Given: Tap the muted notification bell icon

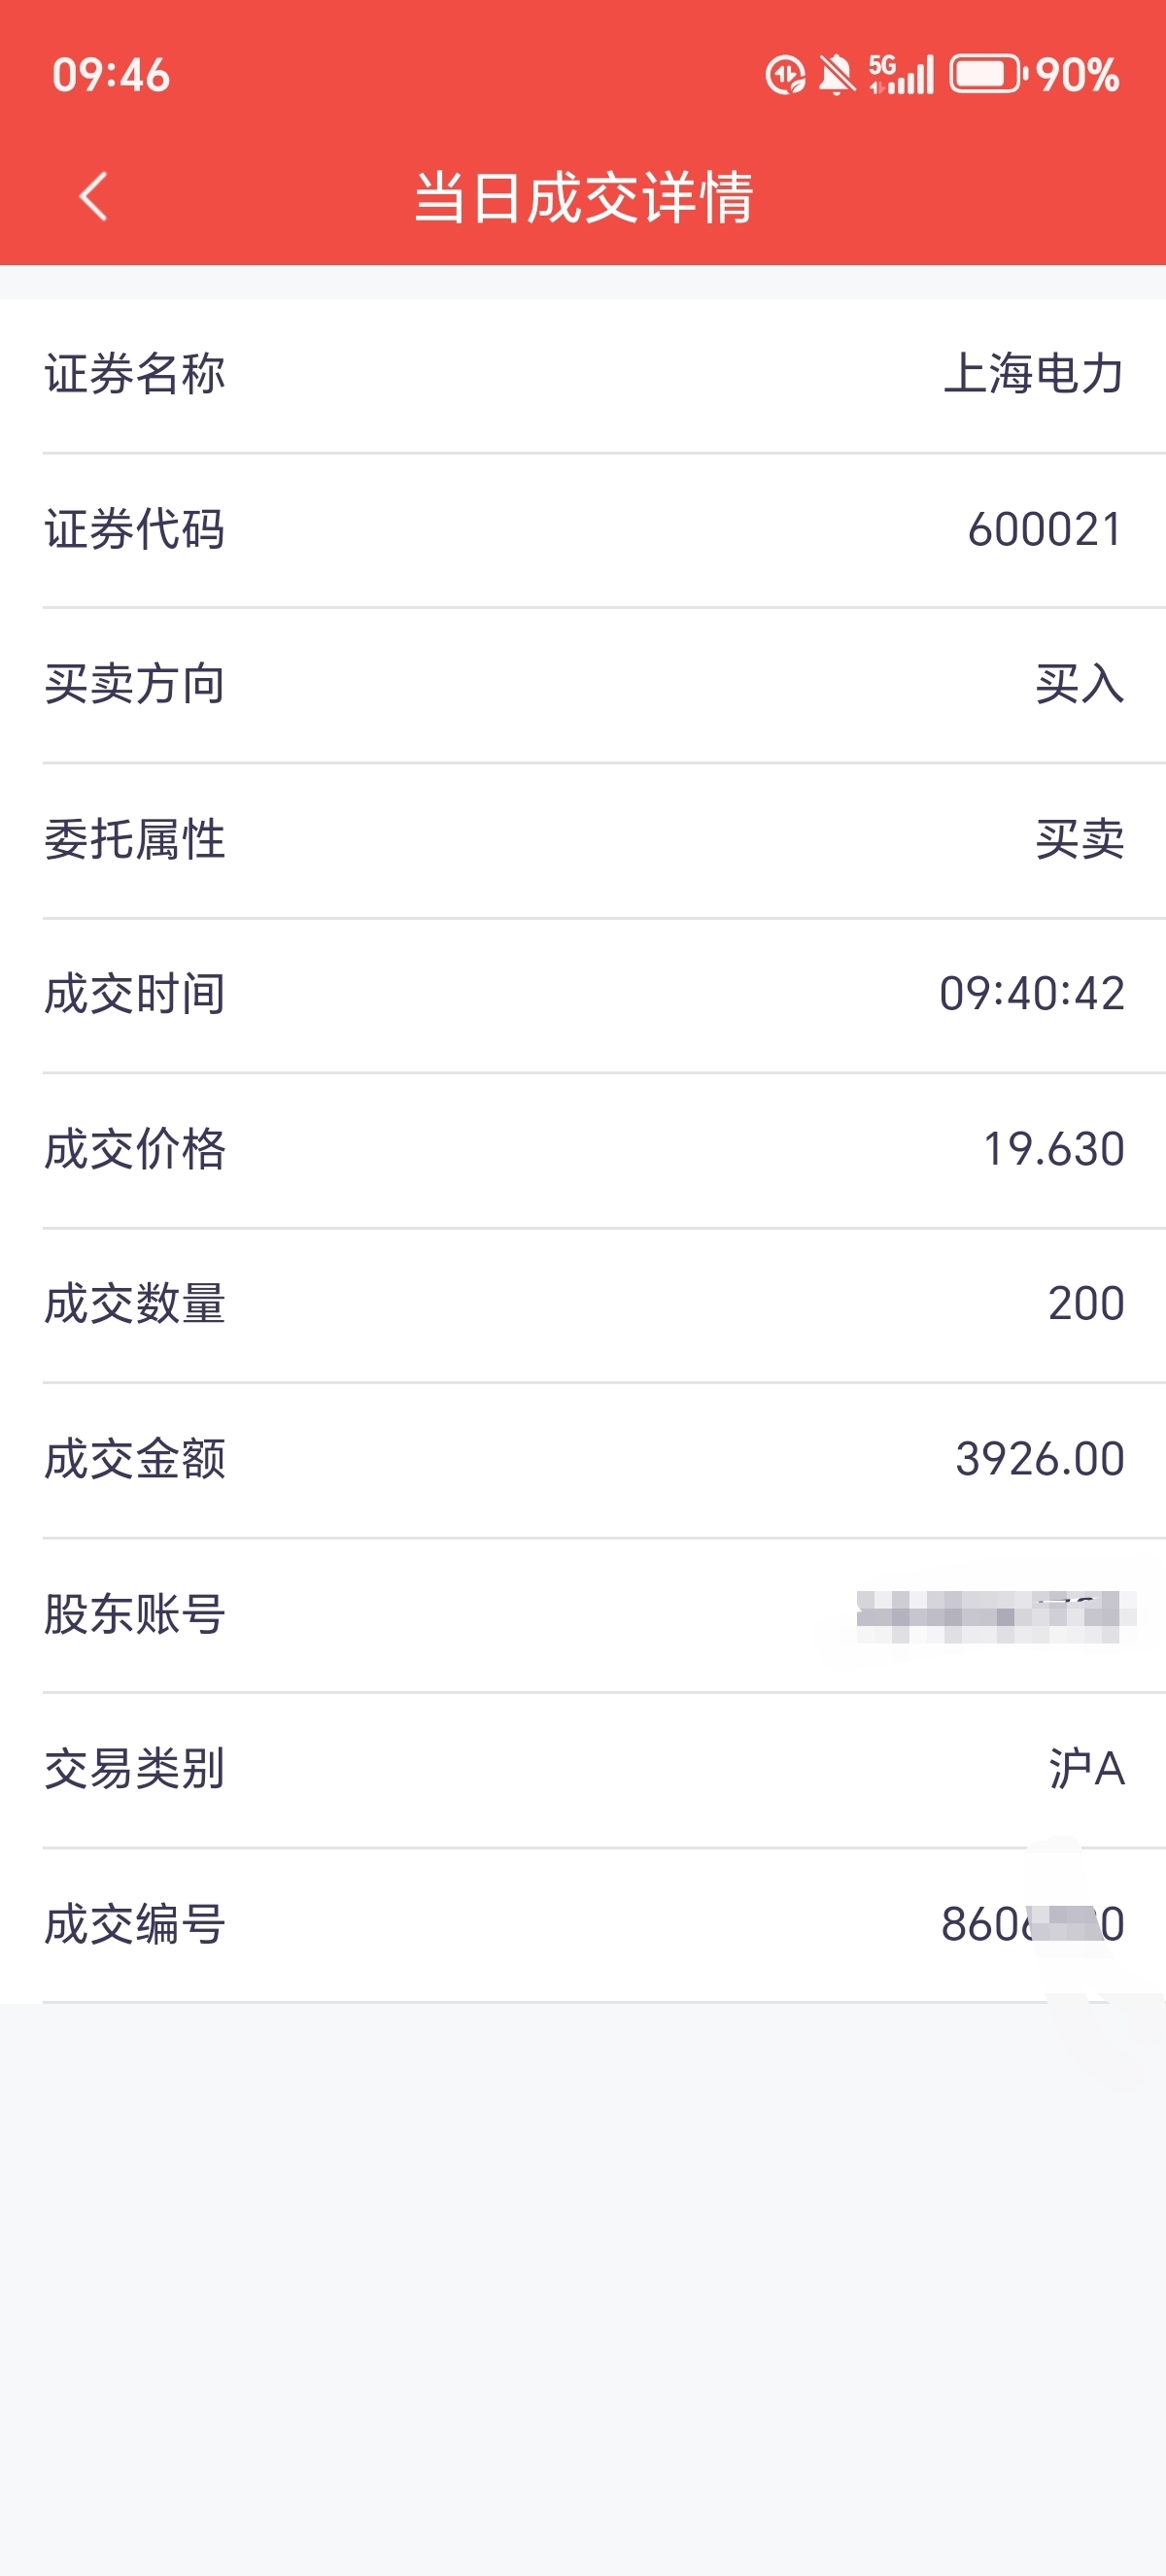Looking at the screenshot, I should [836, 75].
